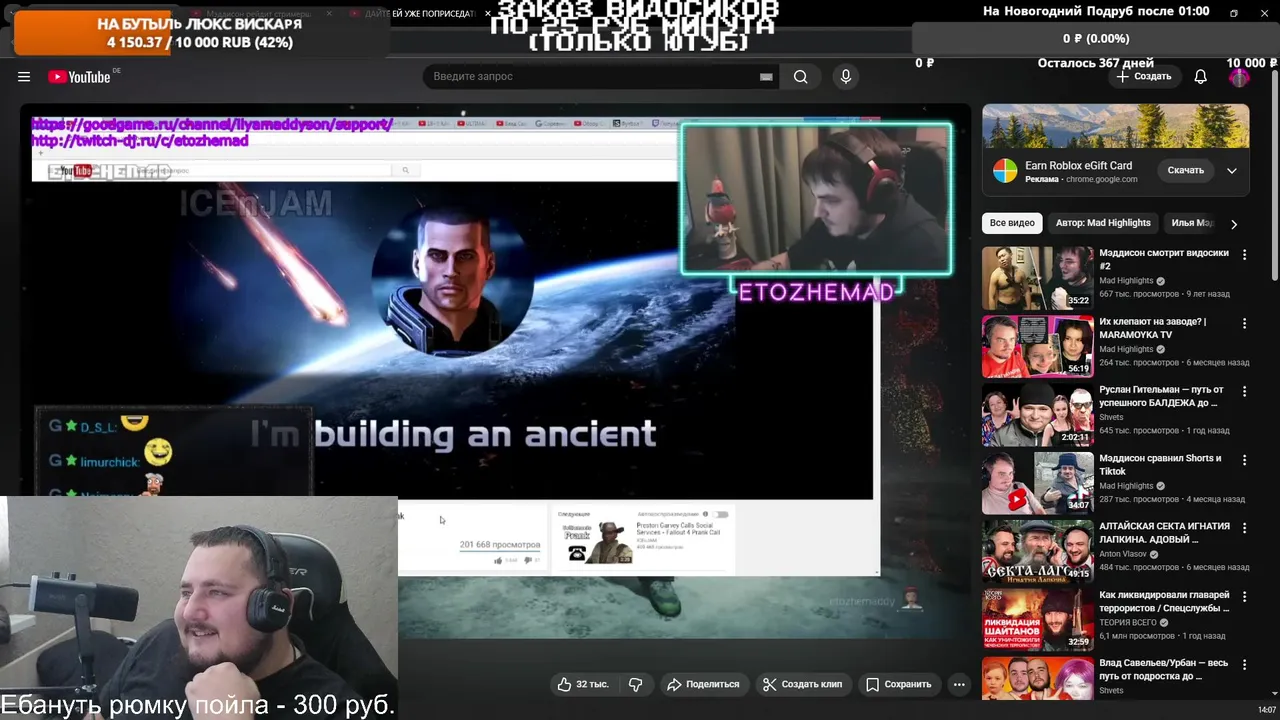This screenshot has height=720, width=1280.
Task: Like the video (32 тыс.)
Action: [583, 684]
